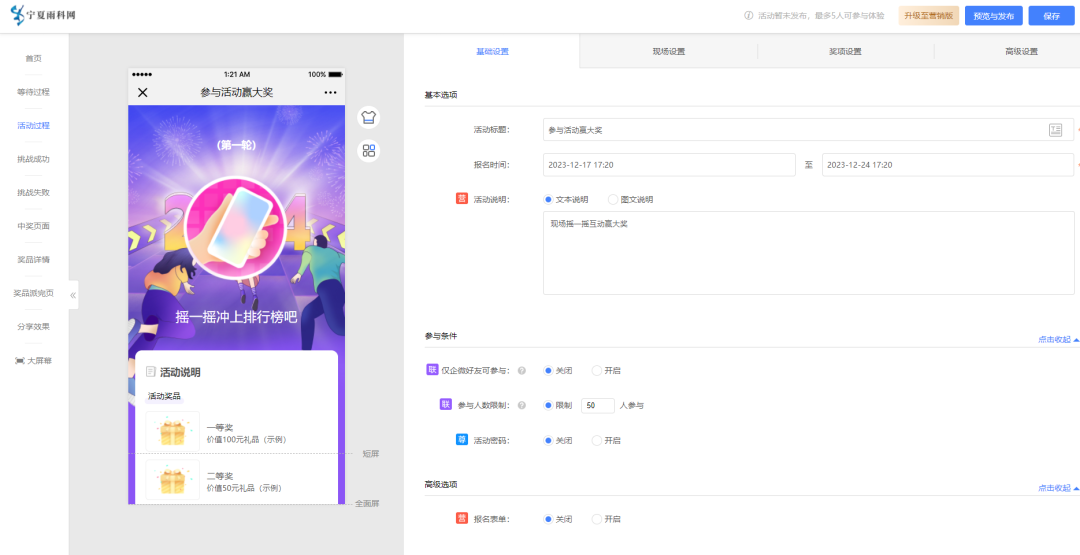Image resolution: width=1080 pixels, height=555 pixels.
Task: Click (第一轮) label in preview
Action: point(236,145)
